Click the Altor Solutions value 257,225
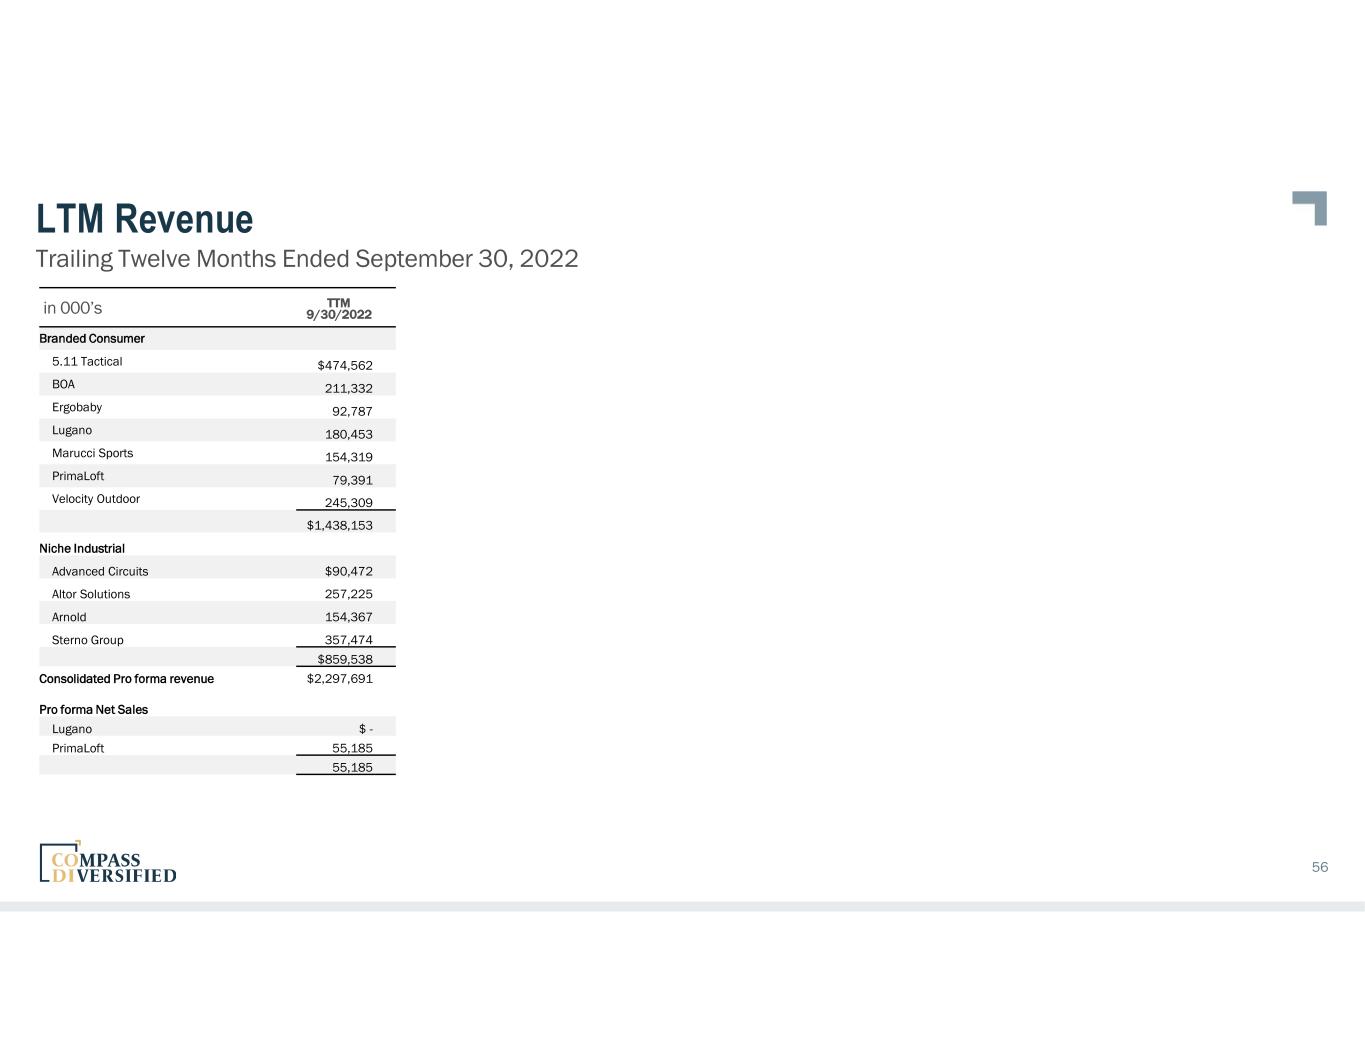The height and width of the screenshot is (1055, 1365). 348,594
